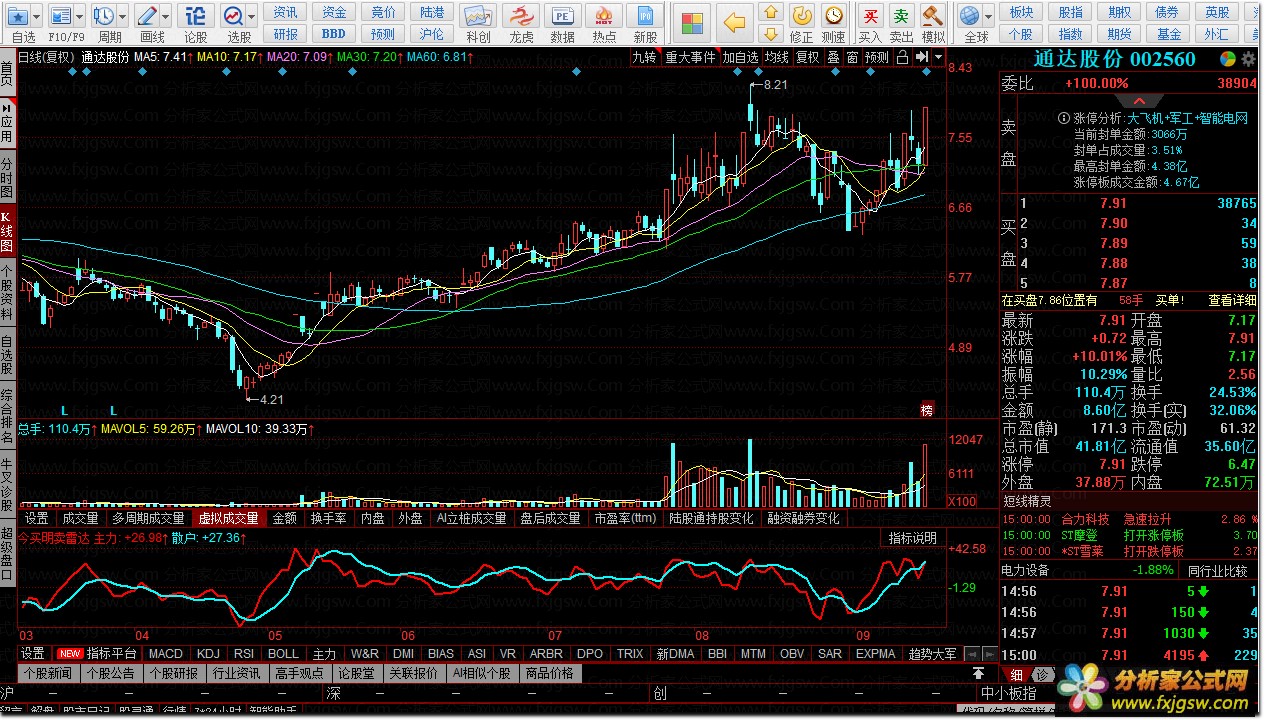The width and height of the screenshot is (1265, 720).
Task: Open the 全球 globe icon
Action: pyautogui.click(x=969, y=16)
